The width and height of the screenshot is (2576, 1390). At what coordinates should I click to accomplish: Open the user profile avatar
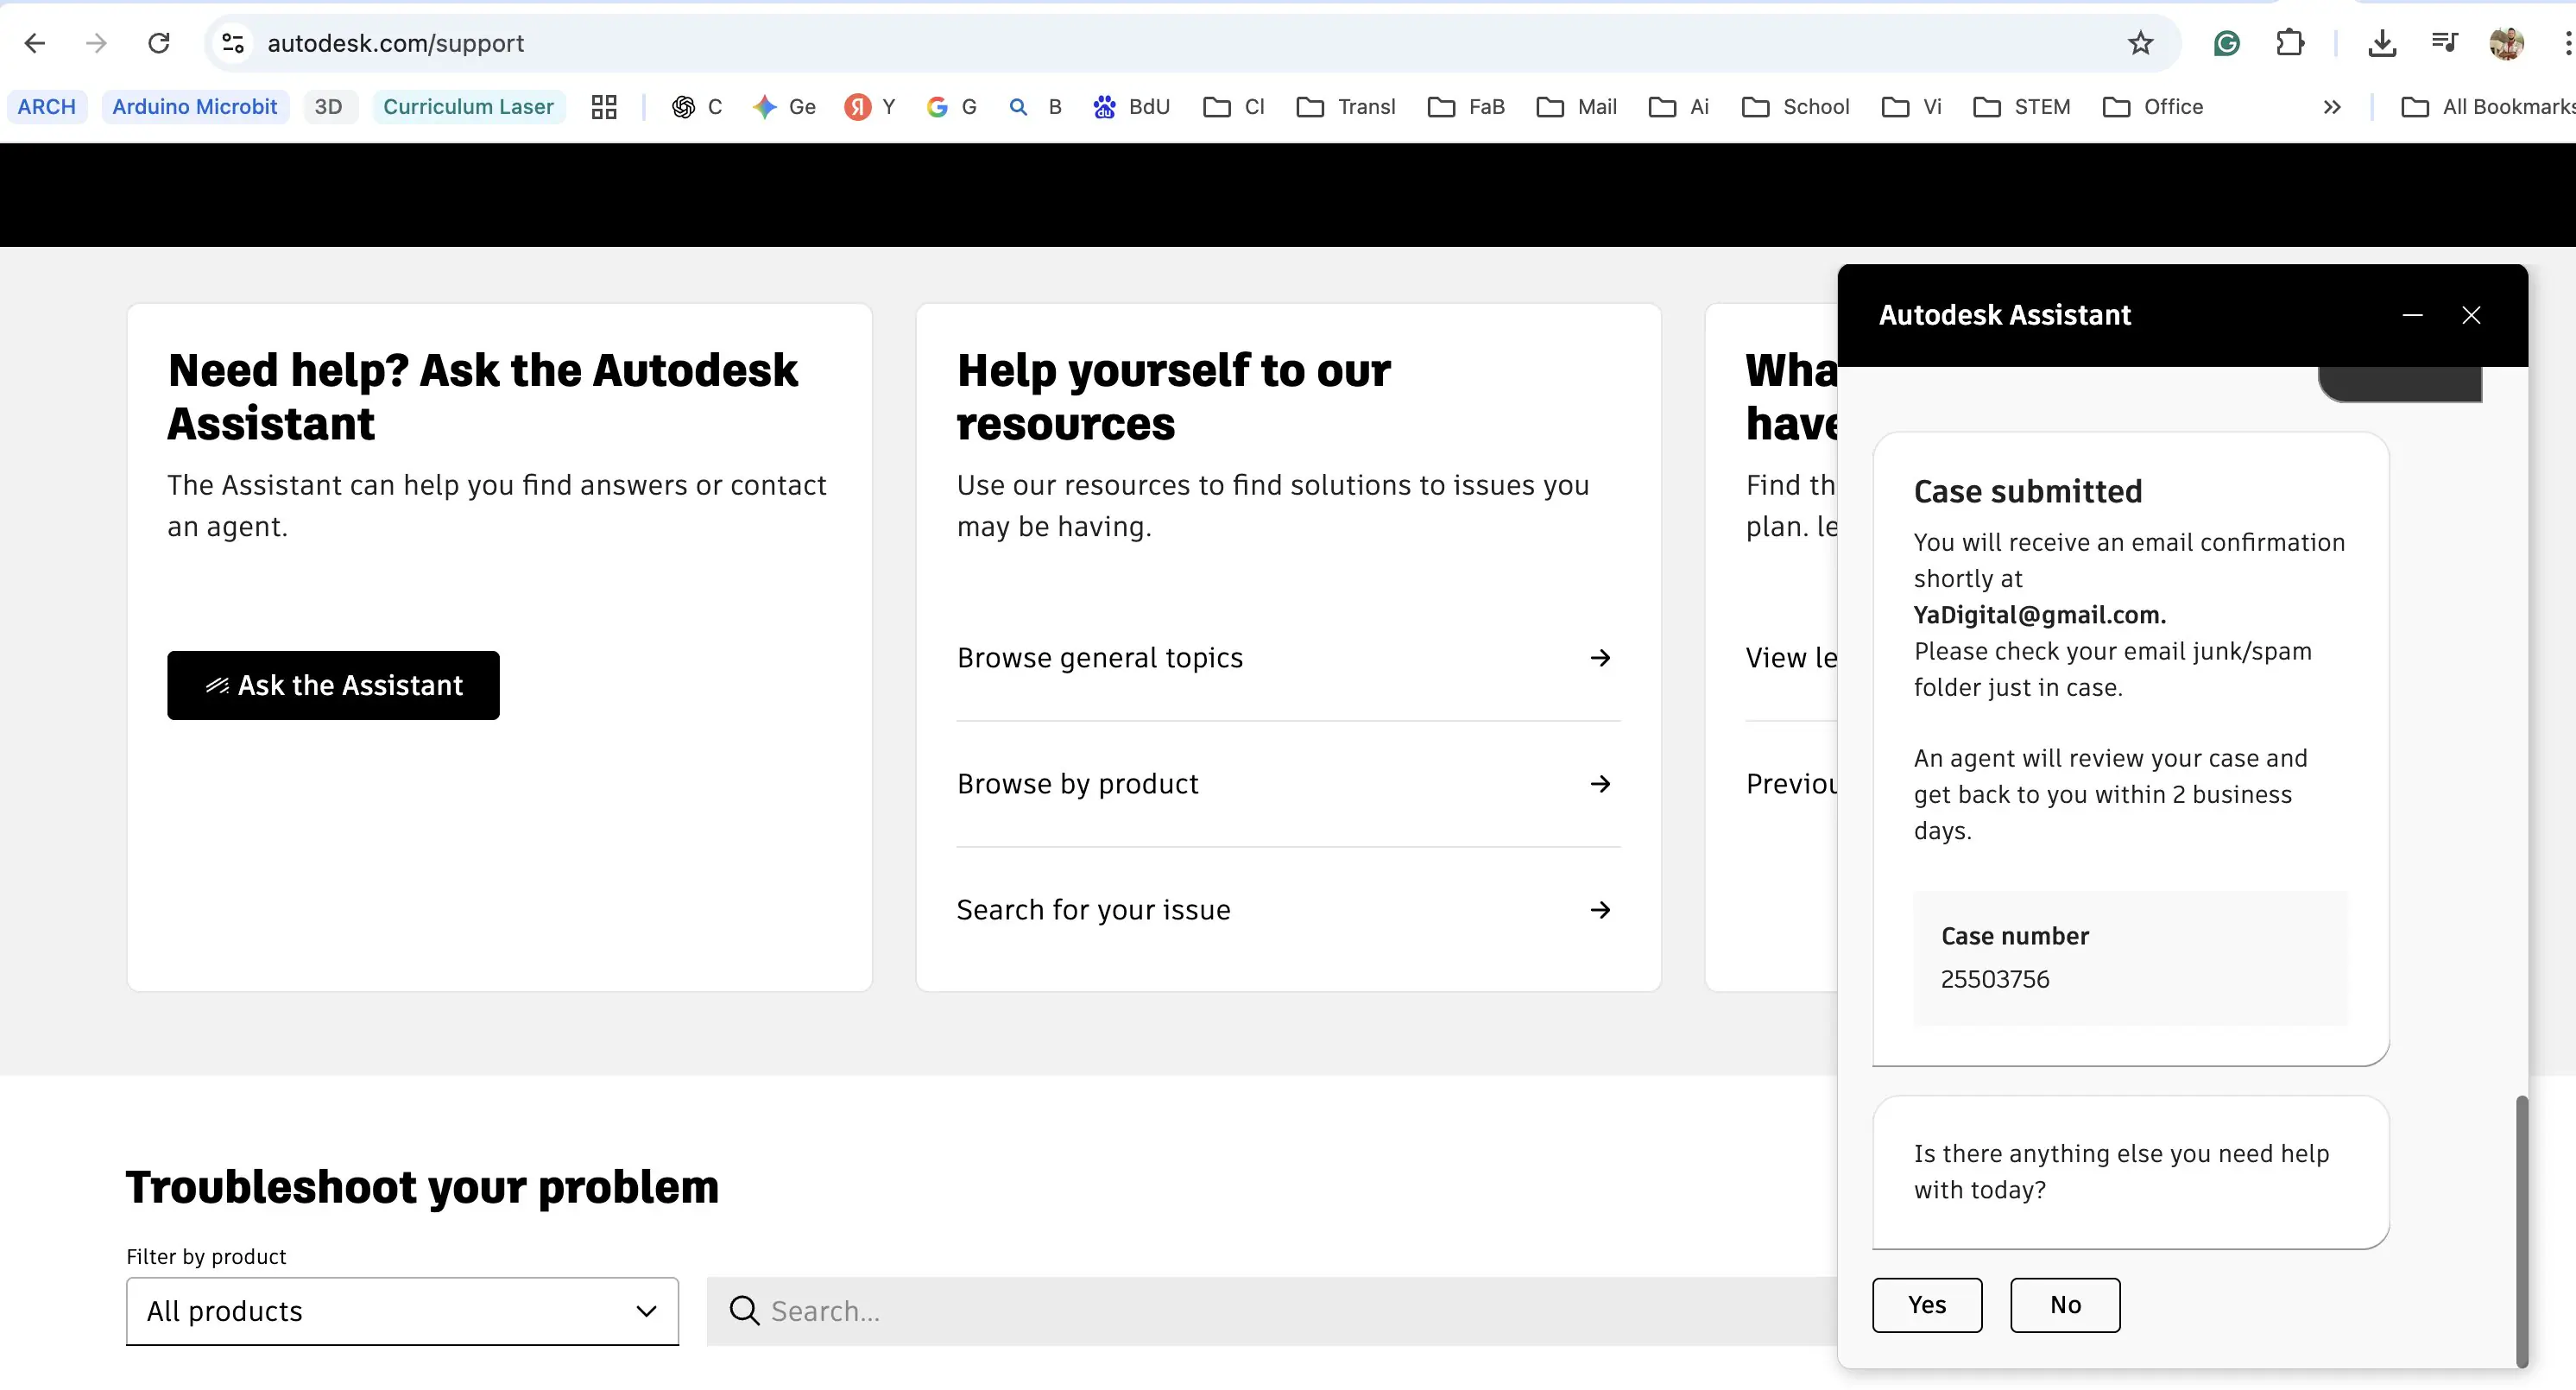[x=2506, y=43]
